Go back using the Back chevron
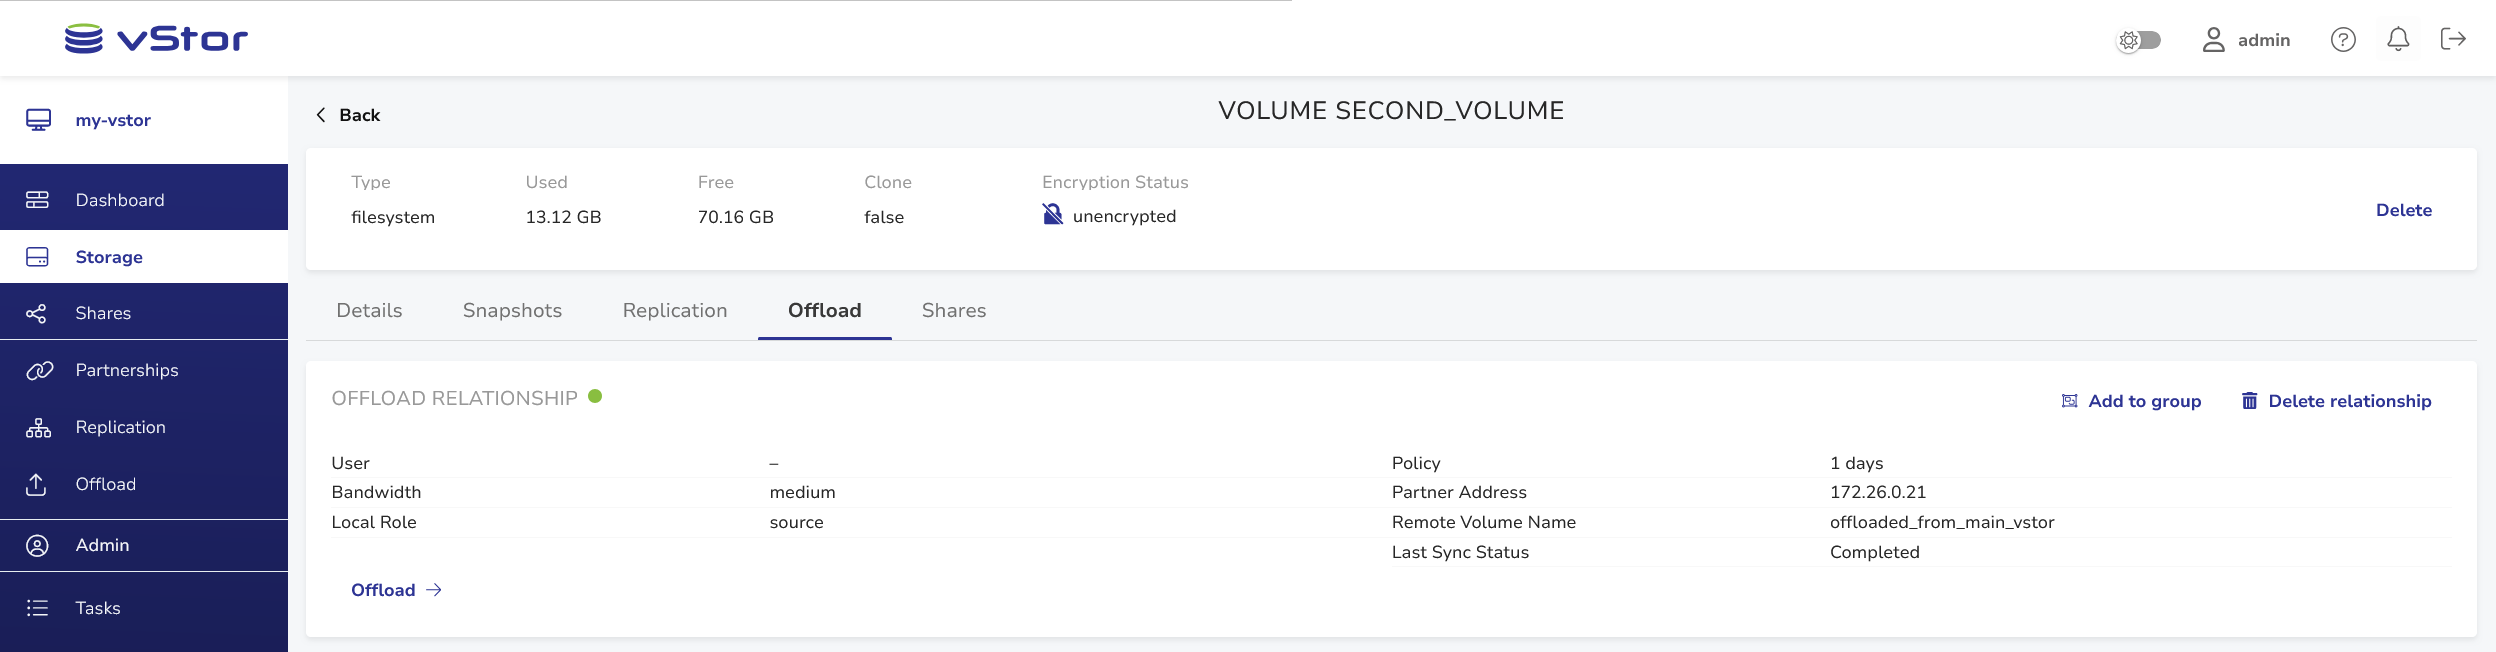2496x652 pixels. click(321, 115)
